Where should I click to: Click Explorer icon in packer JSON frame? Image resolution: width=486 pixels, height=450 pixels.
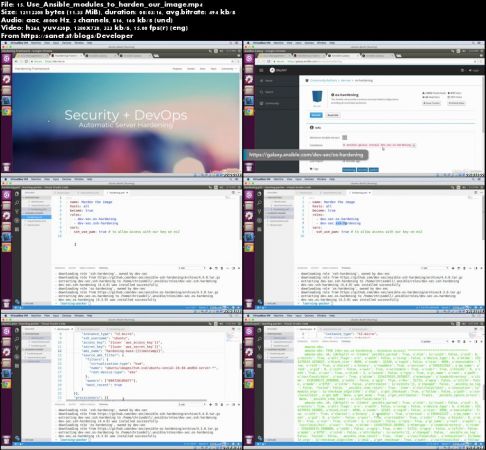(17, 330)
